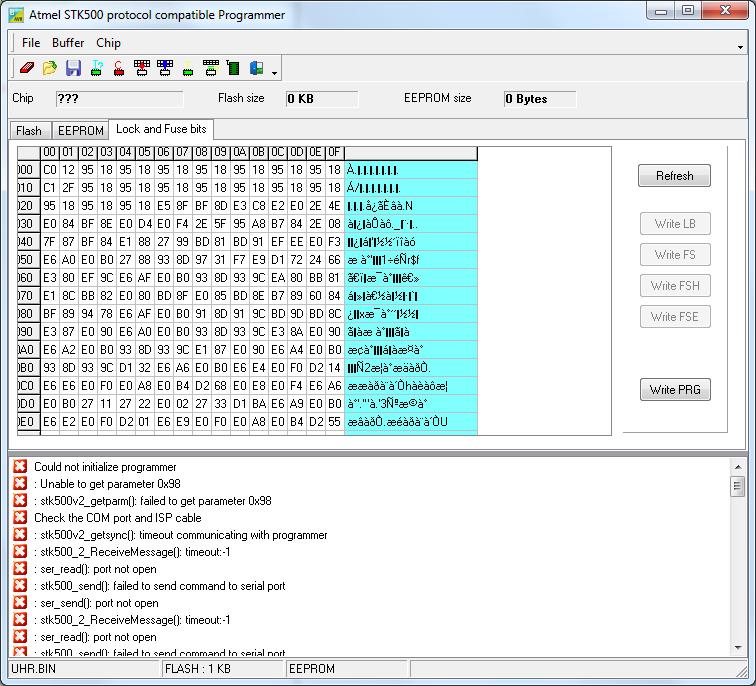The height and width of the screenshot is (686, 756).
Task: Click error icon beside 'Unable to get parameter 0x98'
Action: pos(20,483)
